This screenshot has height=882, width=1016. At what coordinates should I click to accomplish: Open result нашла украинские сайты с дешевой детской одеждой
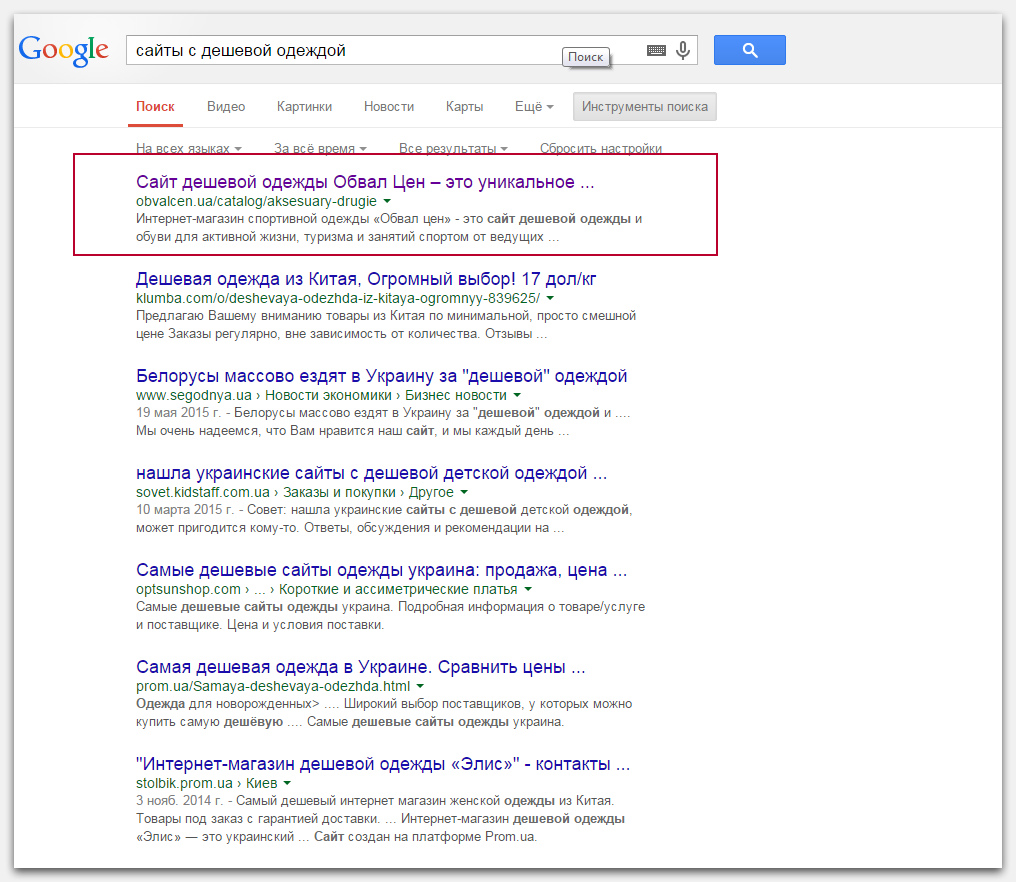(371, 473)
